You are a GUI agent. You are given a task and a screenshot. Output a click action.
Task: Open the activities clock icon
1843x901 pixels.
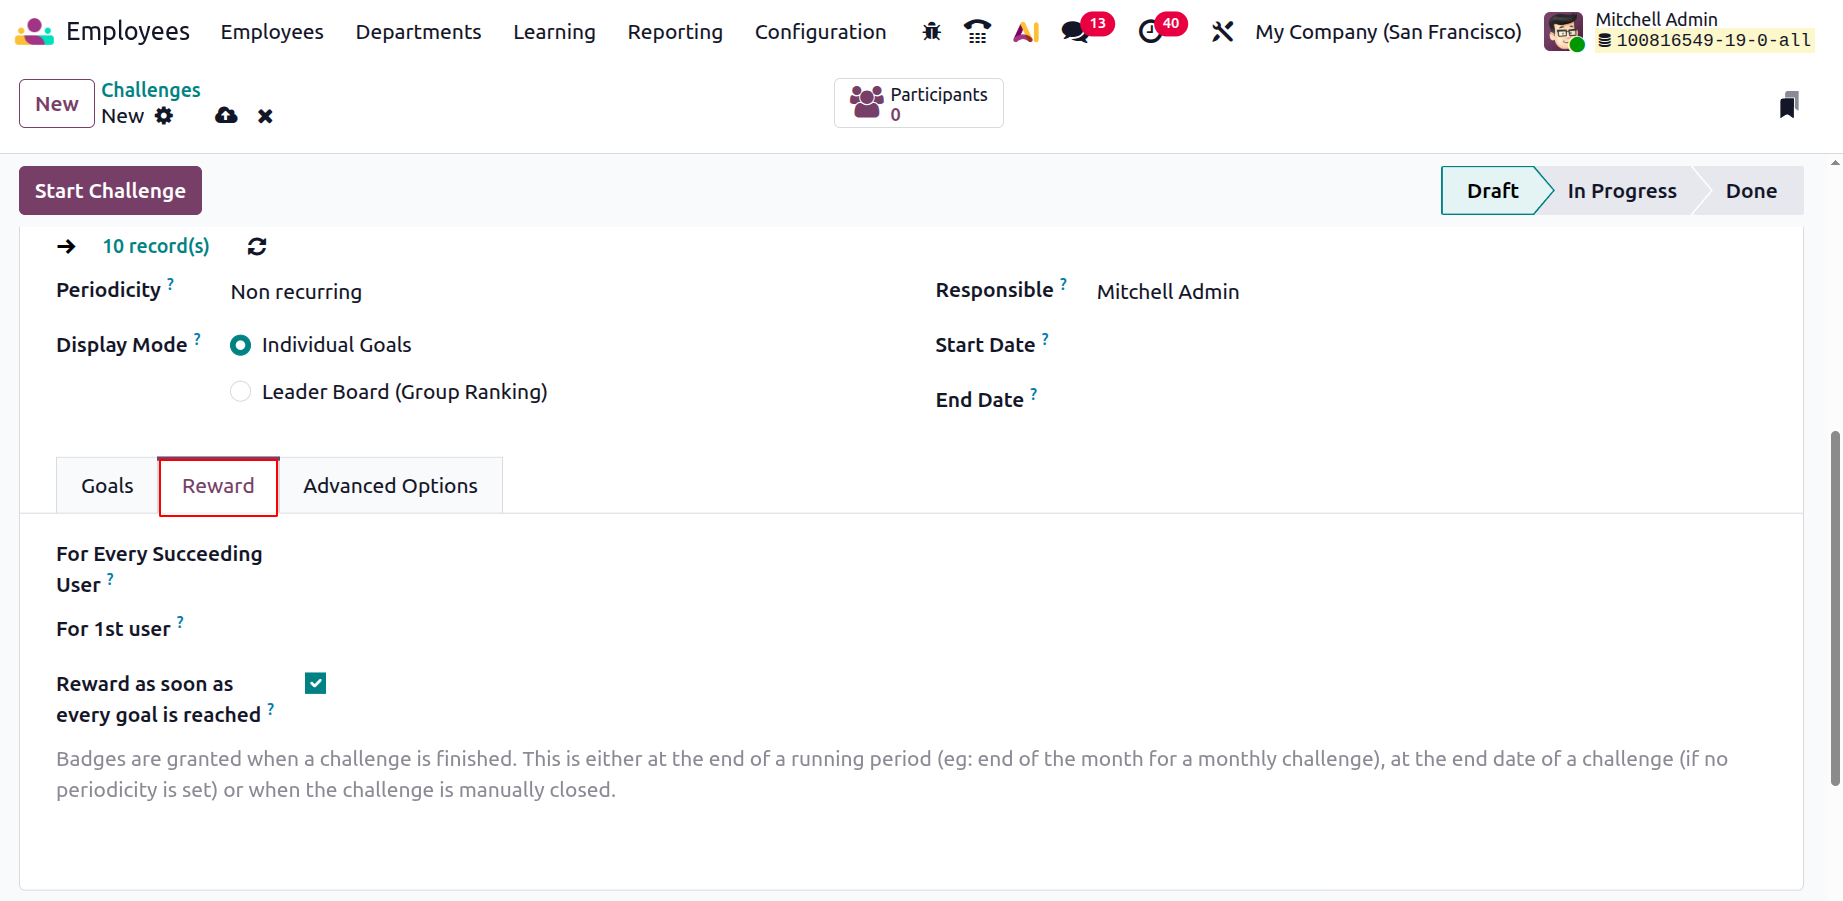[1151, 32]
